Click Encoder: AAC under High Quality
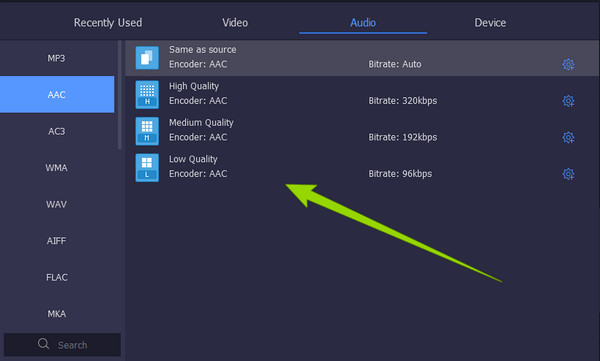The image size is (600, 361). click(x=198, y=101)
